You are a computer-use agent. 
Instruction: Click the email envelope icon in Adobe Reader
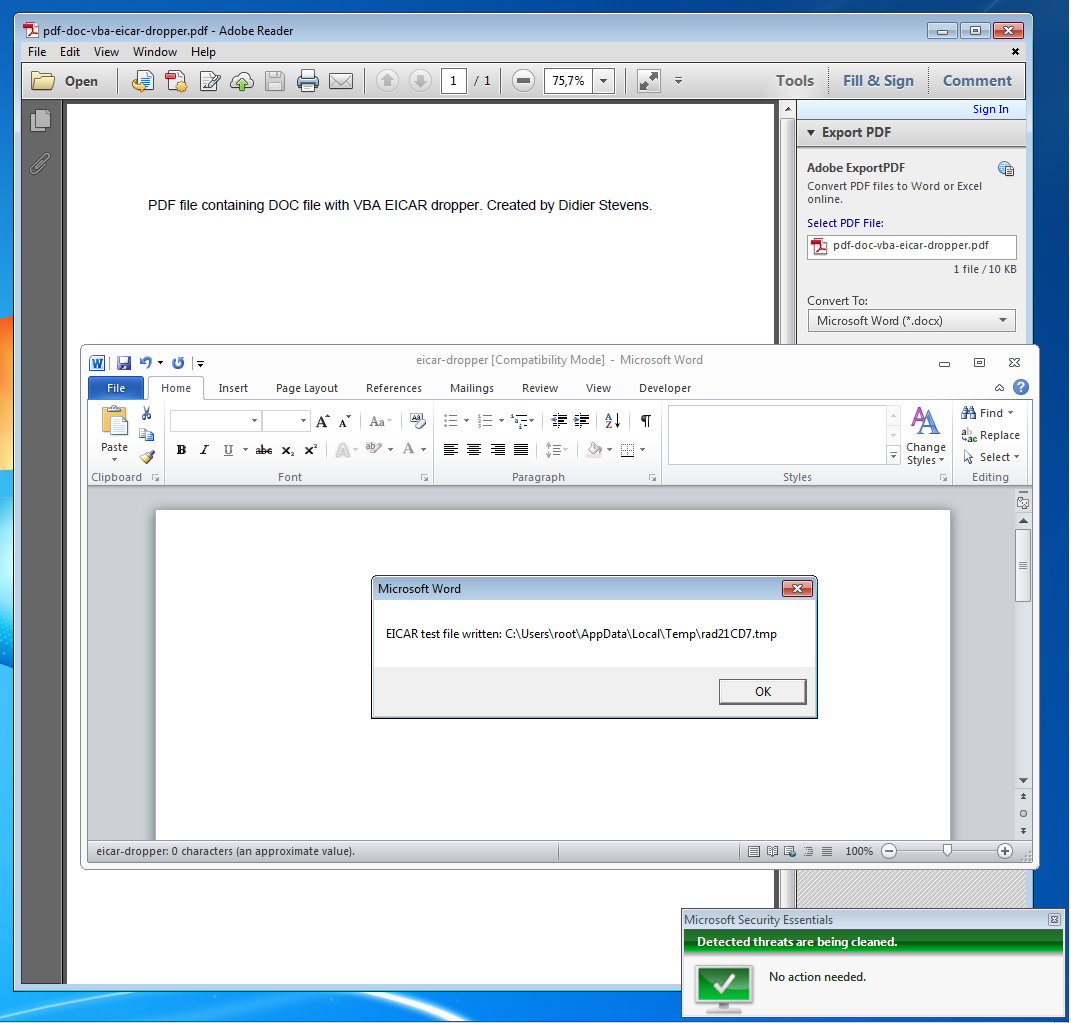pos(341,81)
